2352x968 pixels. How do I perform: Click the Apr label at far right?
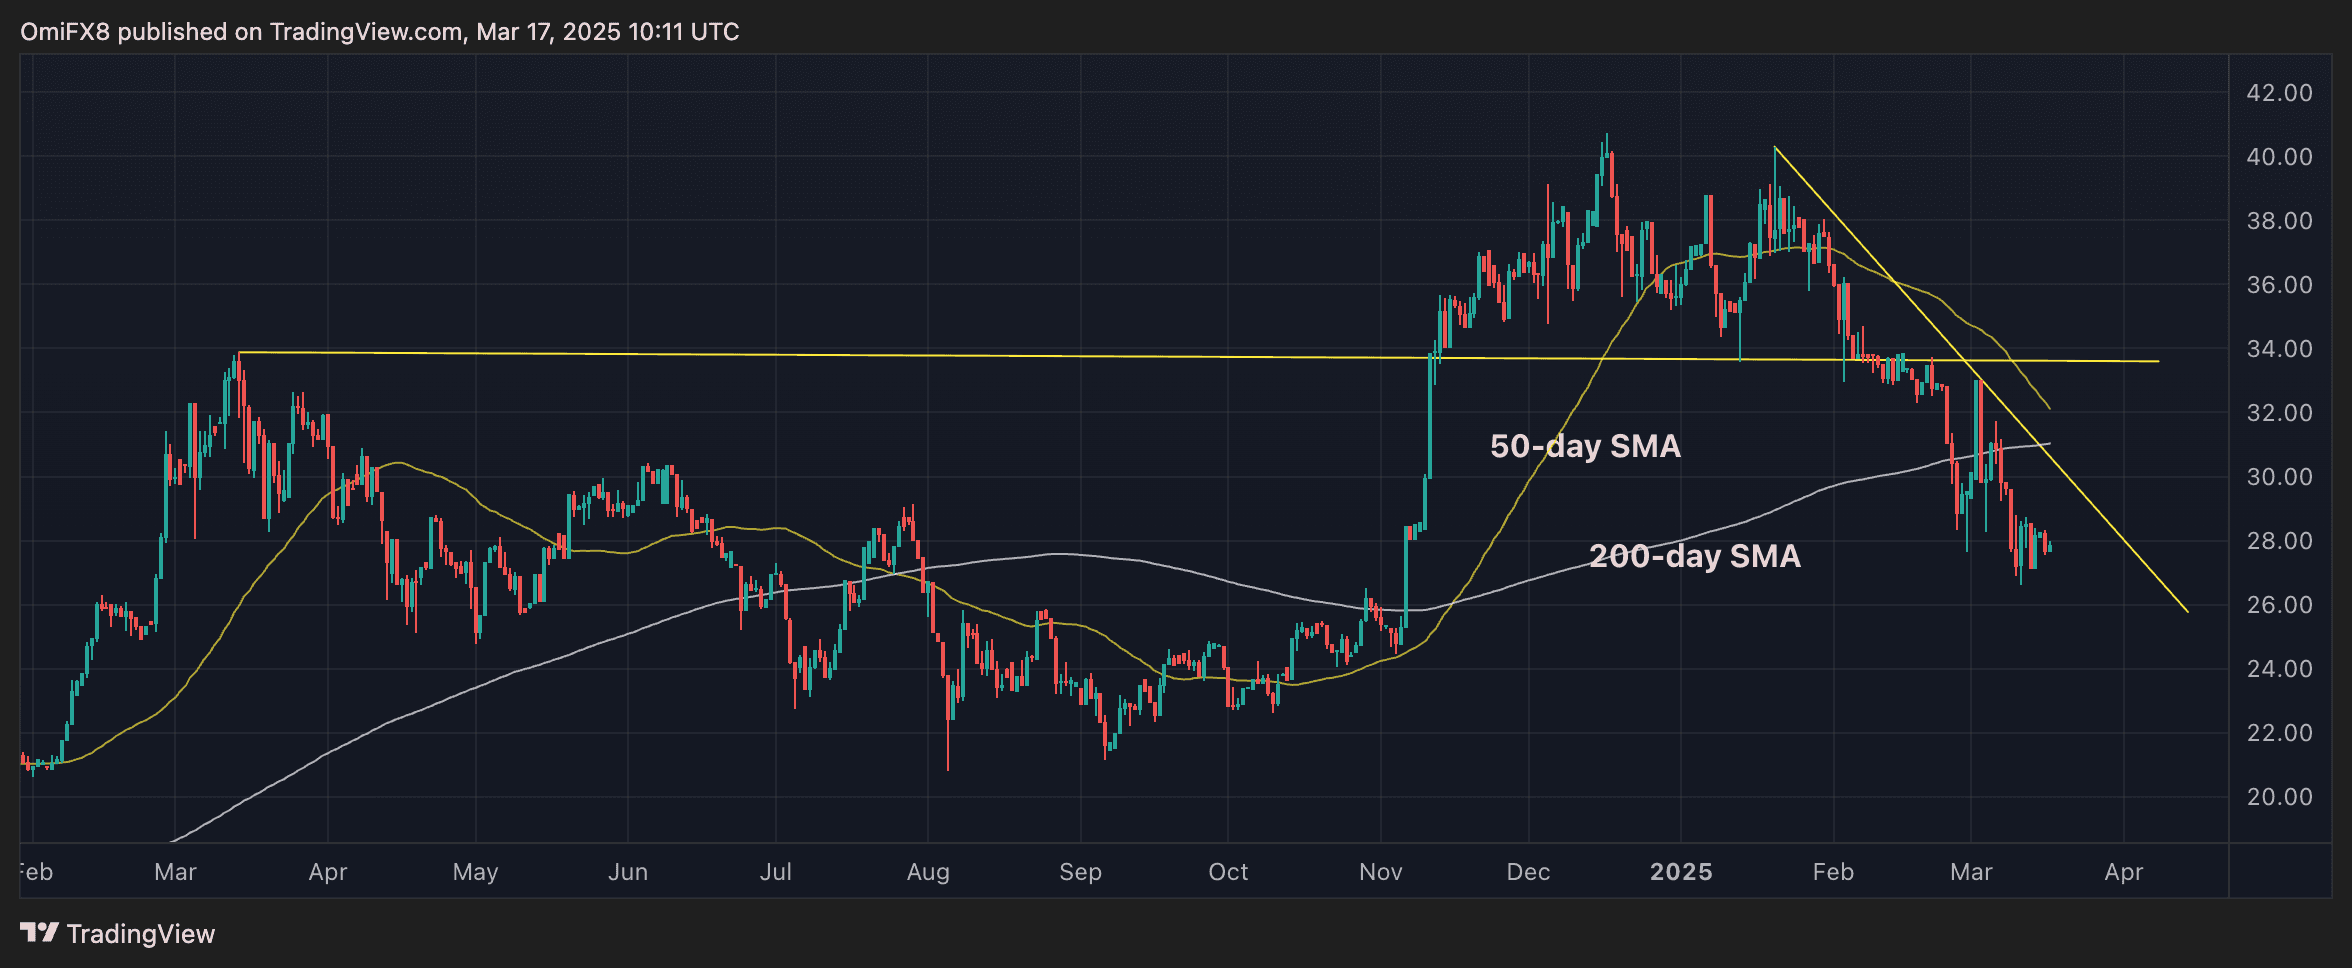click(2124, 872)
